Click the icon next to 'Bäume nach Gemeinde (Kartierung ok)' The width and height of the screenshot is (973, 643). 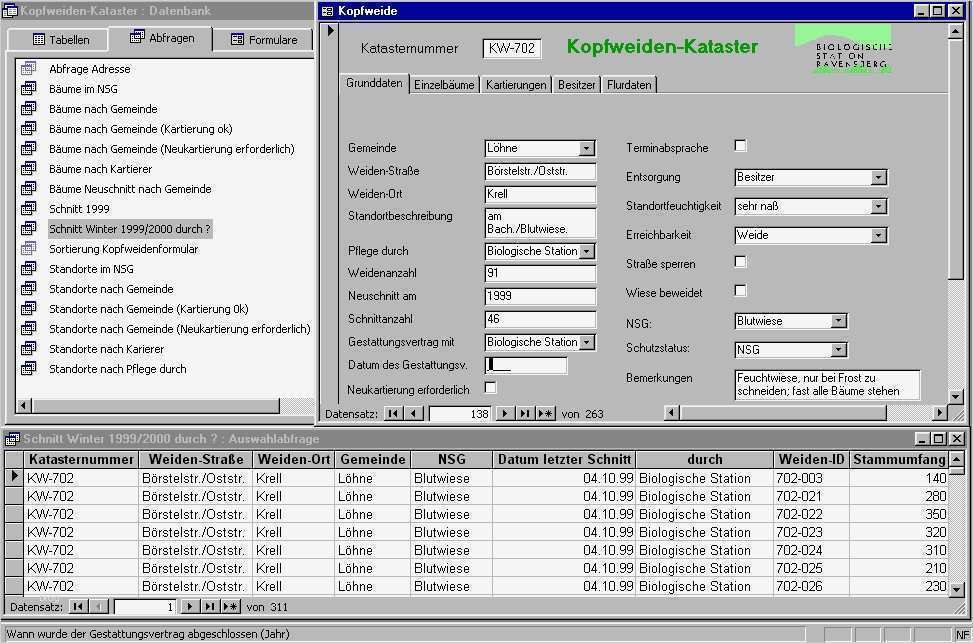tap(29, 129)
